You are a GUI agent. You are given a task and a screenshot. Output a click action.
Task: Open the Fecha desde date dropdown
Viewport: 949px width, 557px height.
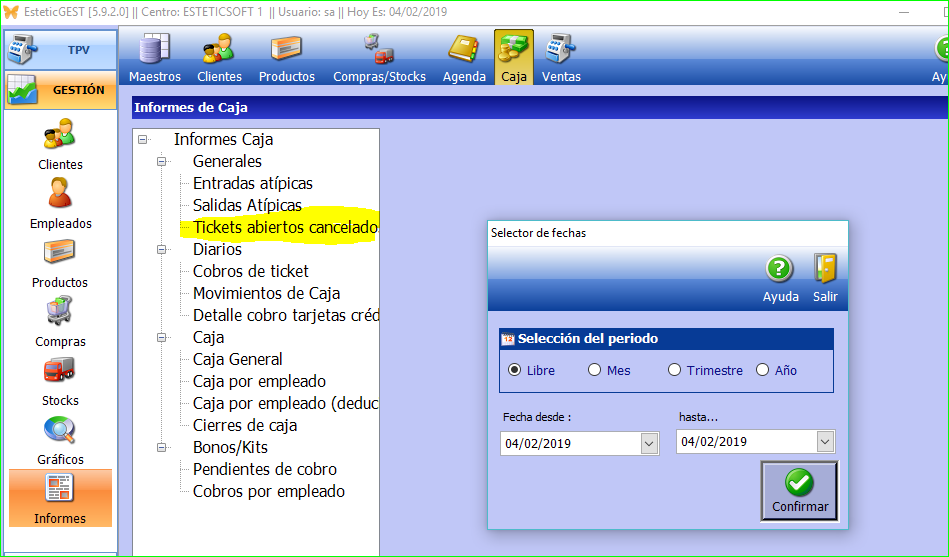(648, 443)
